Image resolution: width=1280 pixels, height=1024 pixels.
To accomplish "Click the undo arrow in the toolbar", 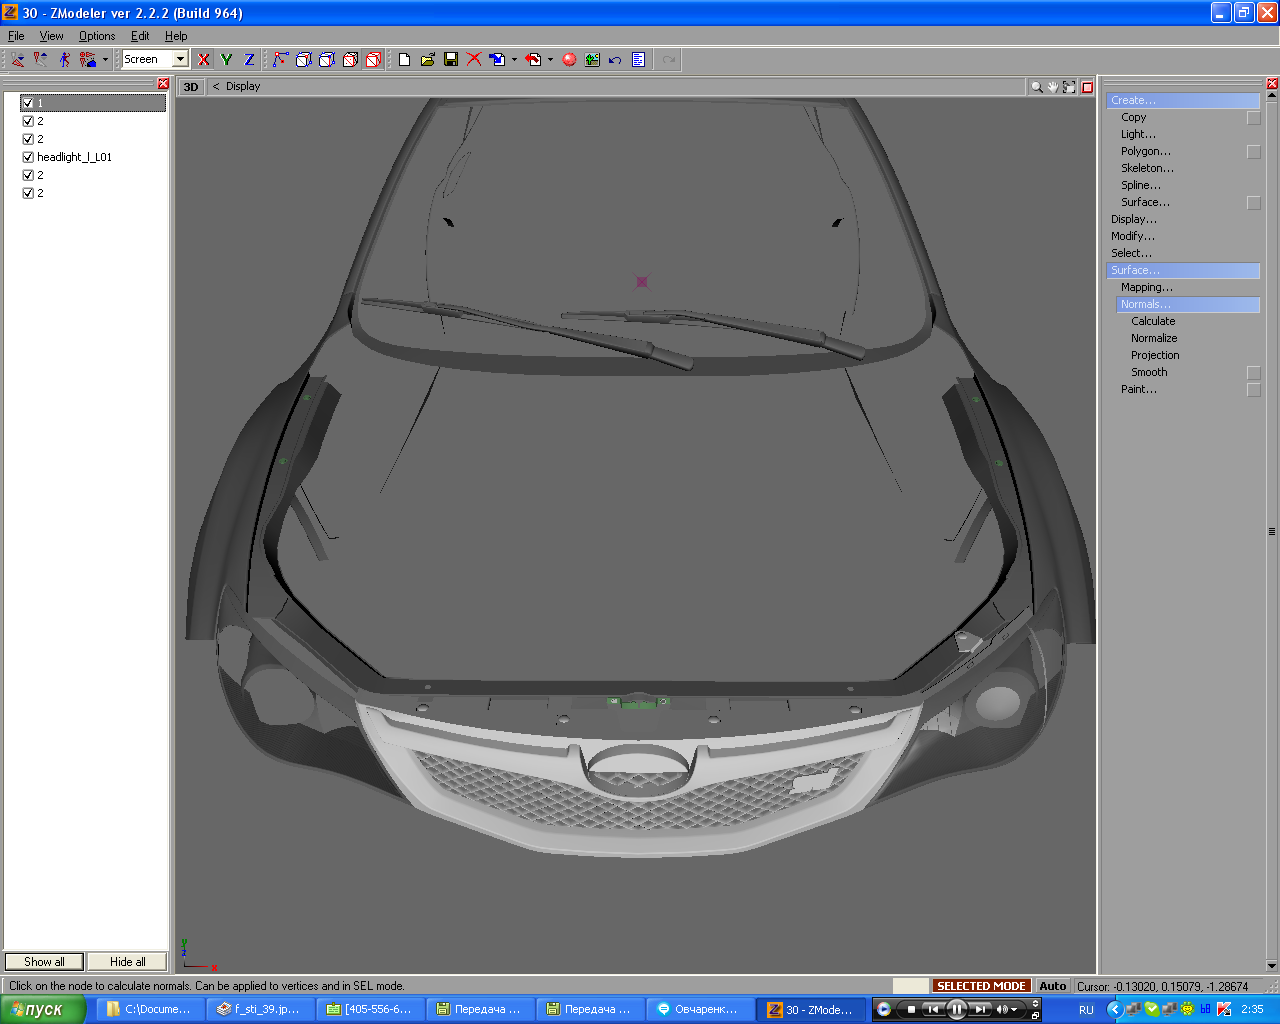I will tap(615, 60).
